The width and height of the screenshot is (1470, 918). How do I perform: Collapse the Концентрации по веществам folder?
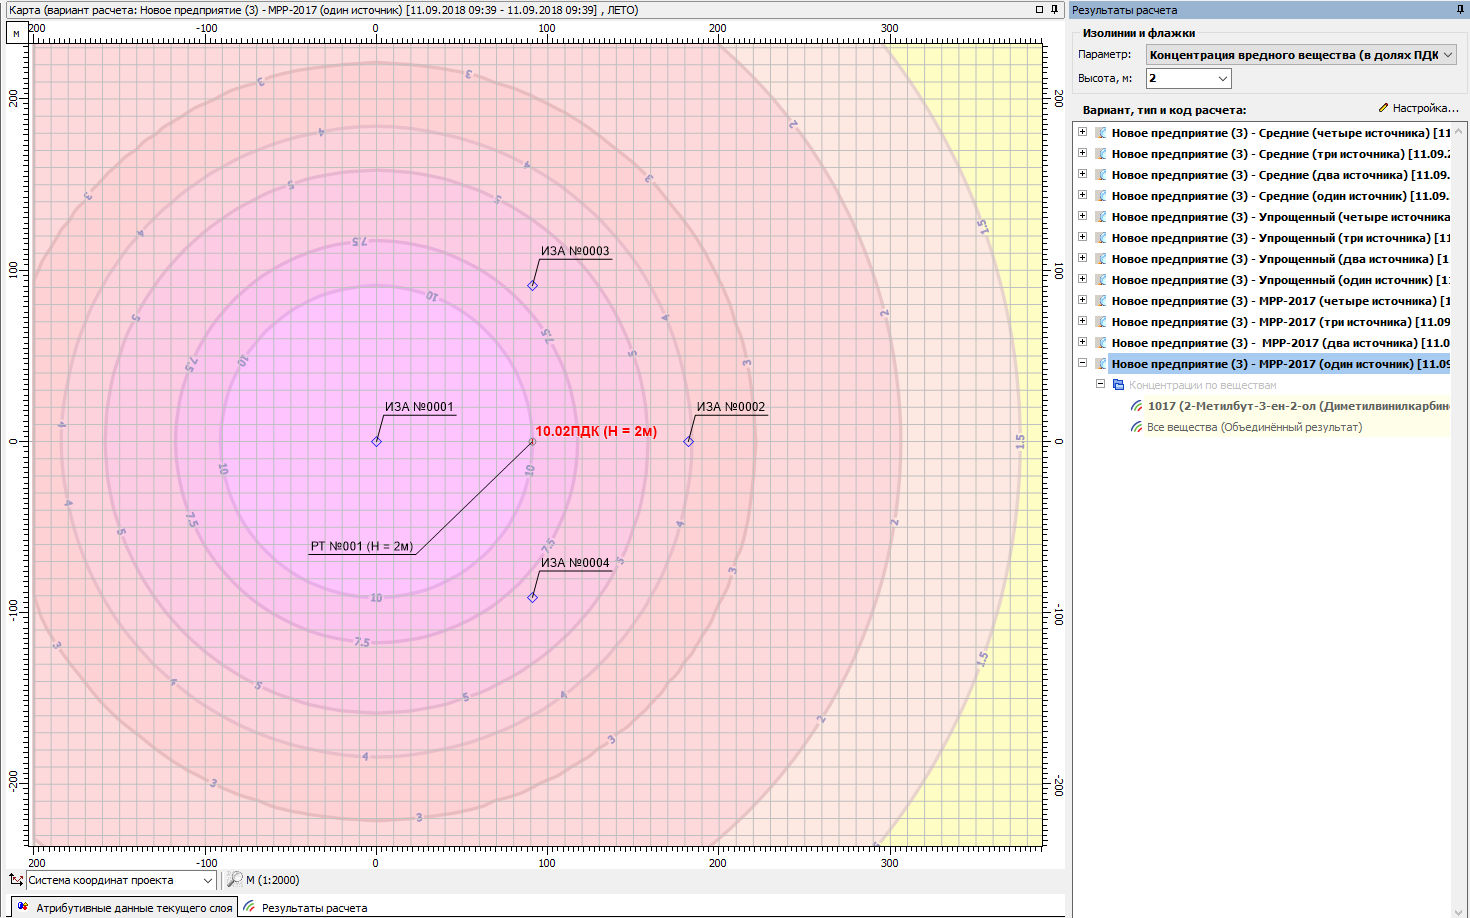(1100, 385)
